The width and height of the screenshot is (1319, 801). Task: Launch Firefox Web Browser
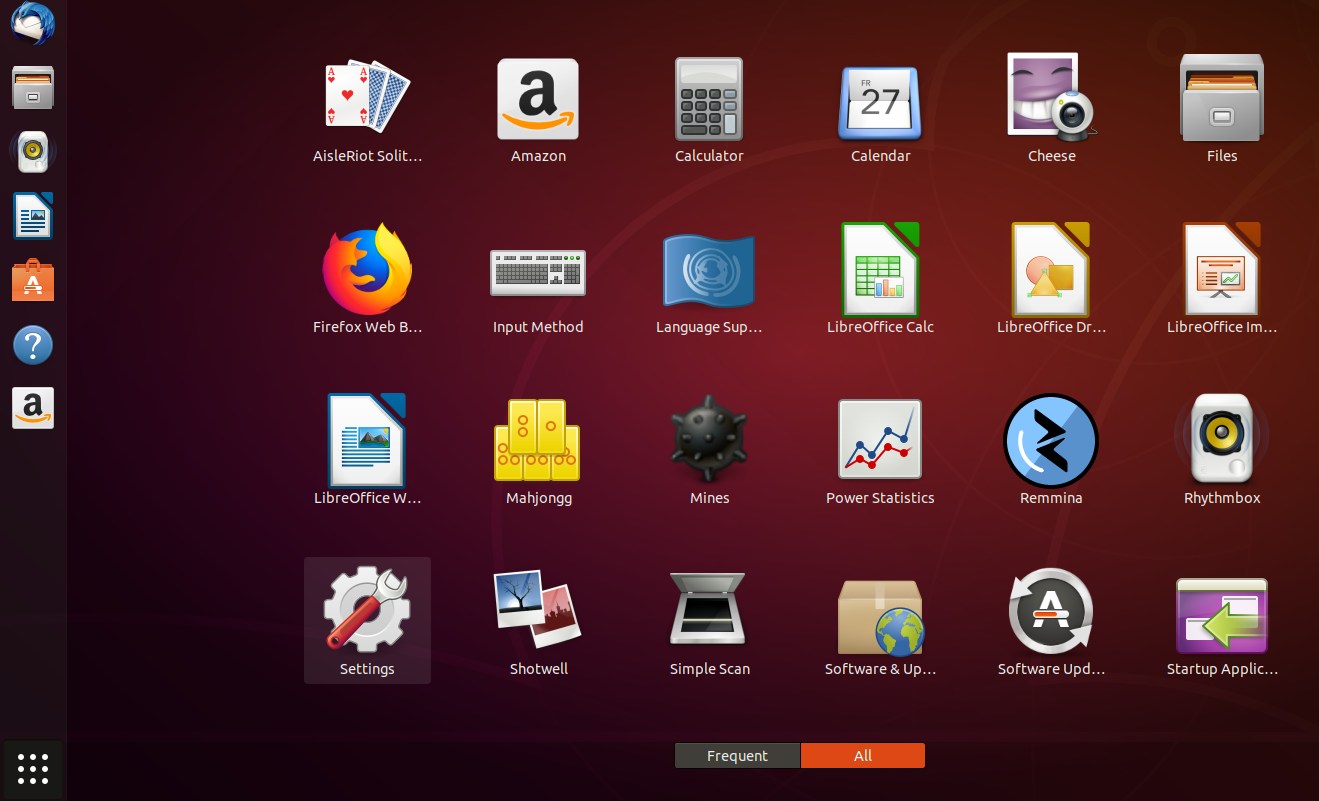367,279
